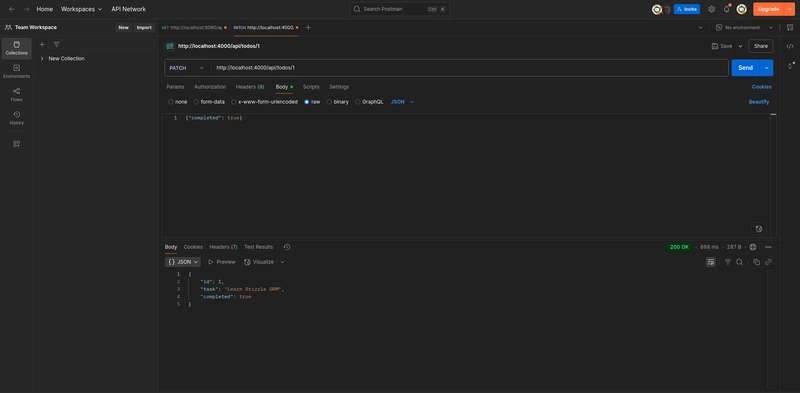Select the form-data radio option

click(196, 102)
